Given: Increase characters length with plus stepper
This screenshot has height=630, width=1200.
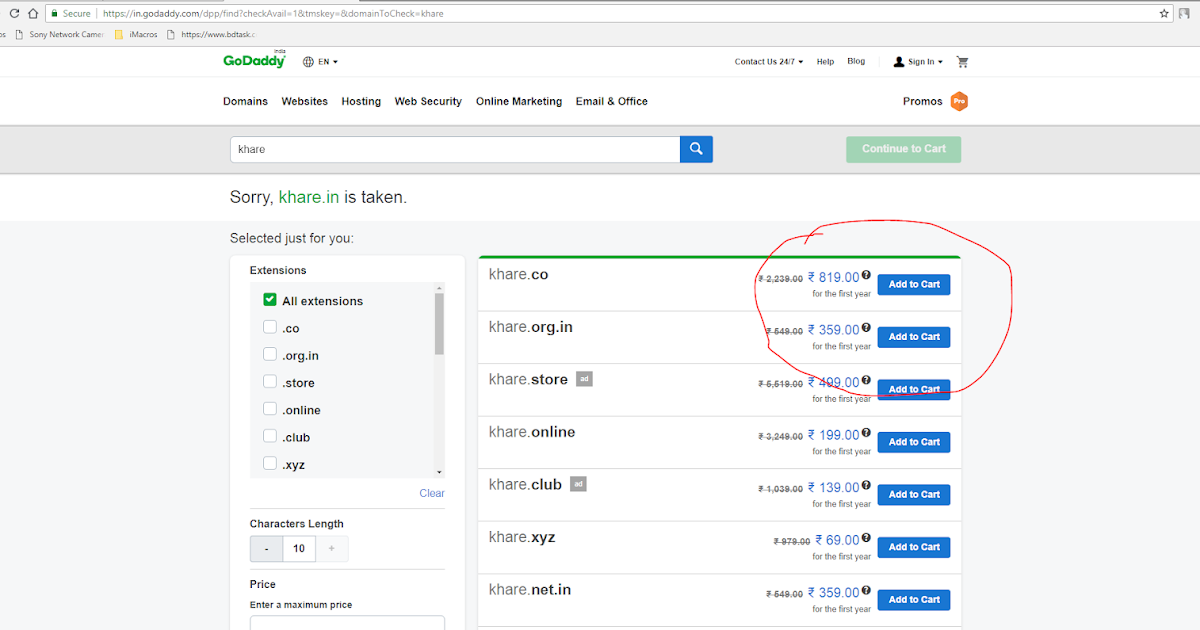Looking at the screenshot, I should tap(331, 548).
